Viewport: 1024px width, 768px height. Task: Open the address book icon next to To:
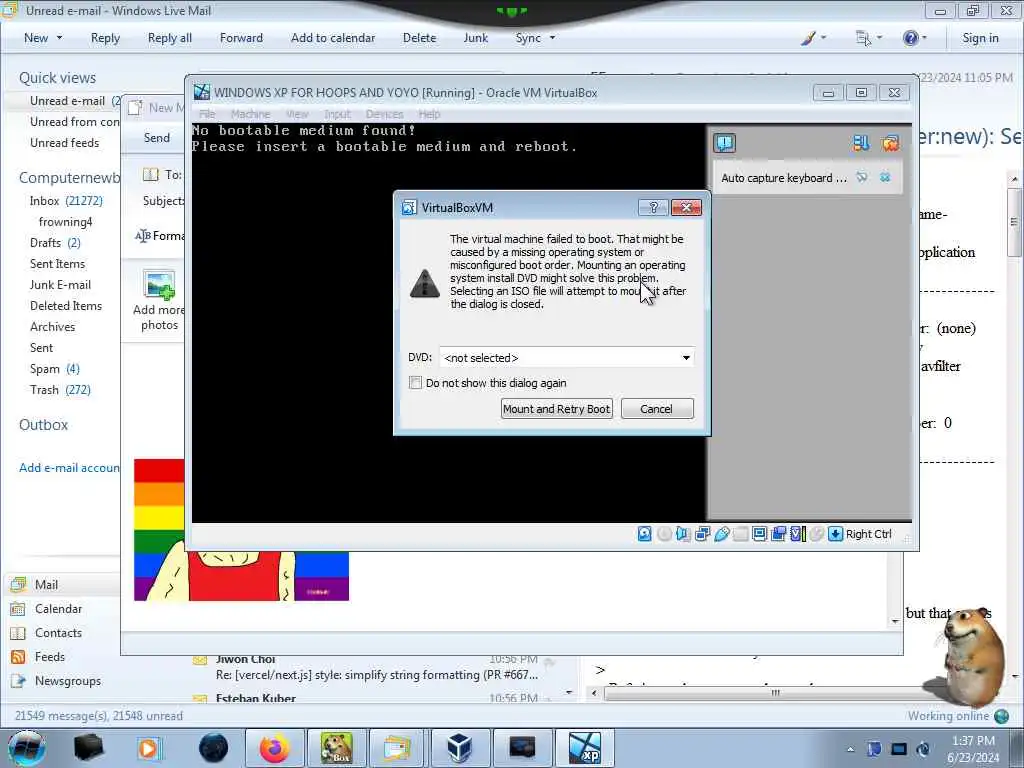(150, 174)
